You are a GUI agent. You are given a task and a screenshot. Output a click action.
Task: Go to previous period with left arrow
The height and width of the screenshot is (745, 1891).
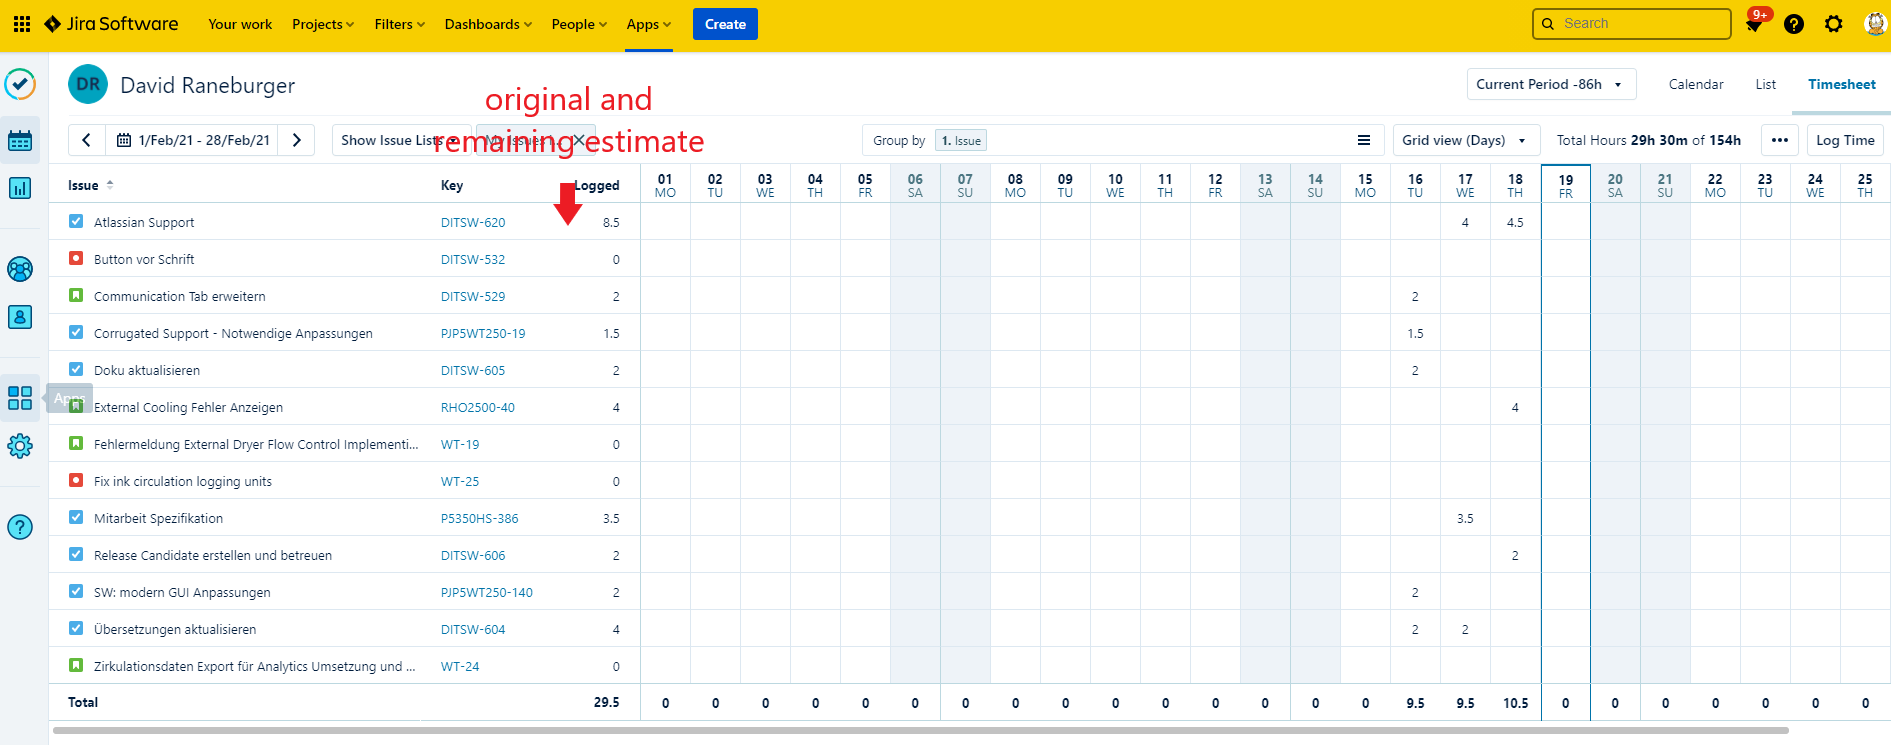[87, 140]
